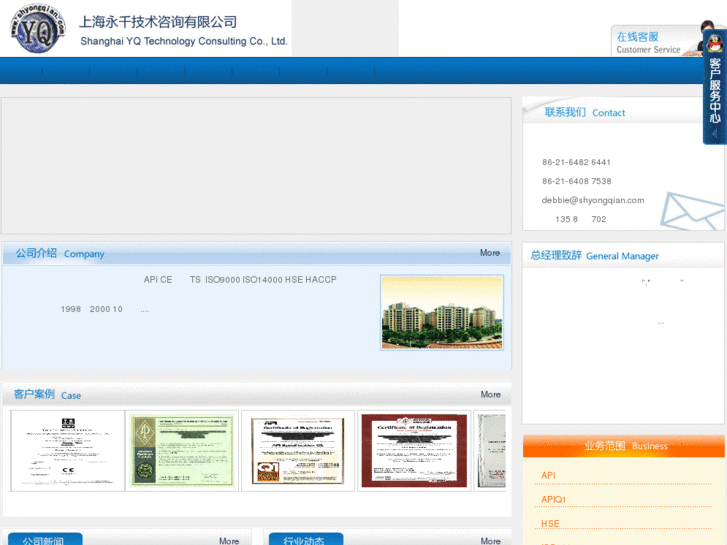Viewport: 727px width, 545px height.
Task: Click phone number 86-21-6482 6441
Action: click(576, 162)
